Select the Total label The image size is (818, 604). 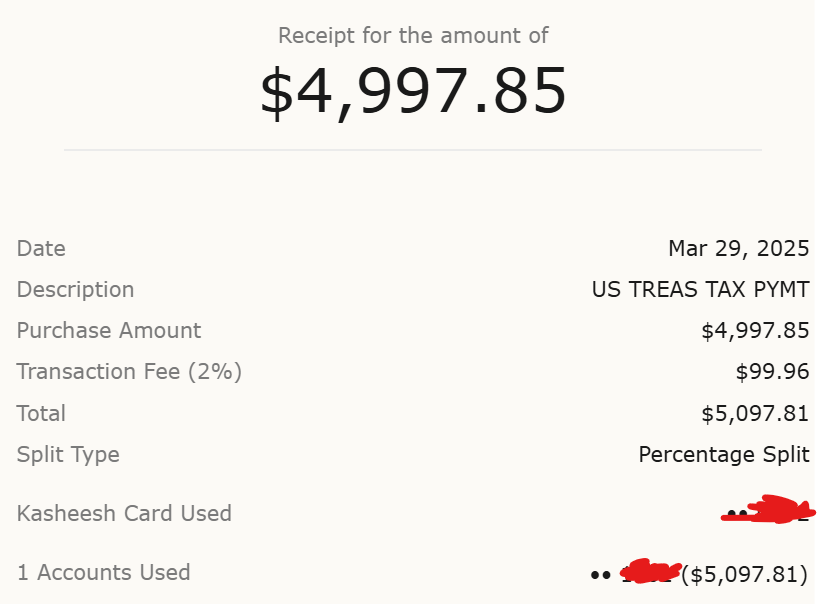coord(41,413)
